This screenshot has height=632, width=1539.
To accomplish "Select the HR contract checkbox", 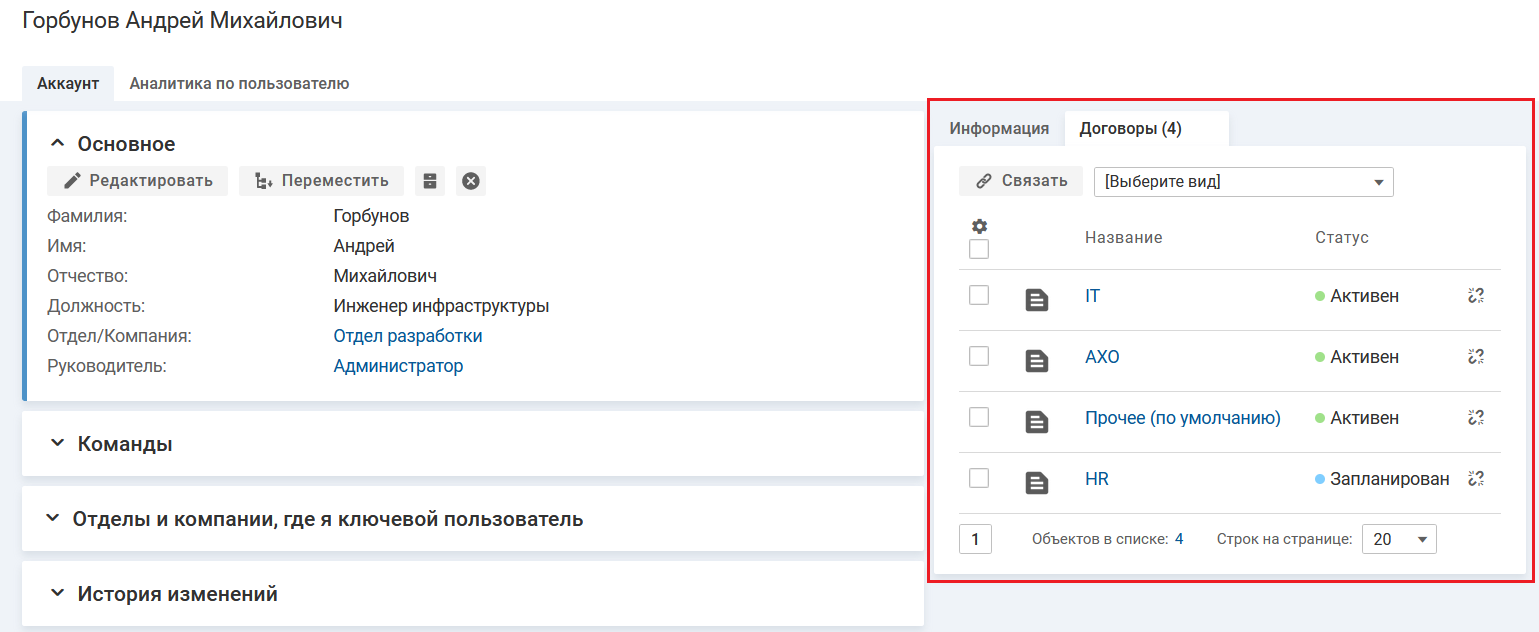I will point(979,478).
